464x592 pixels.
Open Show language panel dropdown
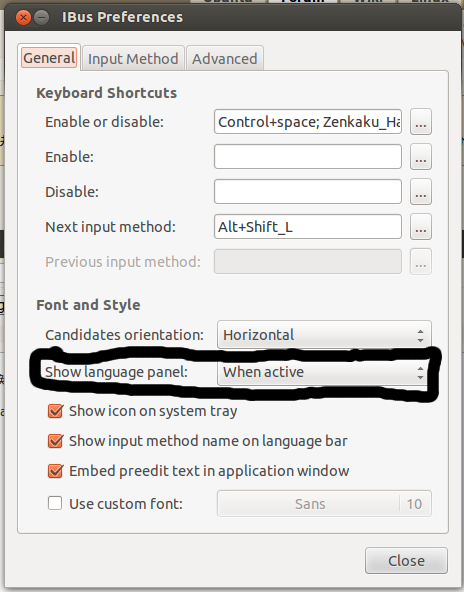pyautogui.click(x=324, y=372)
